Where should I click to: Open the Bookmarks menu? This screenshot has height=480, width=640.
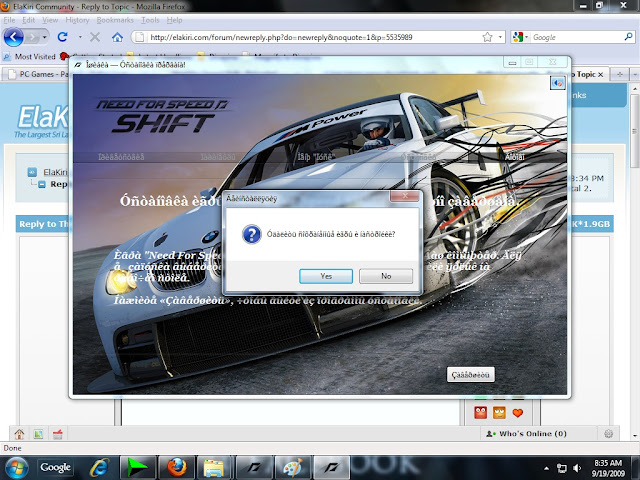115,20
